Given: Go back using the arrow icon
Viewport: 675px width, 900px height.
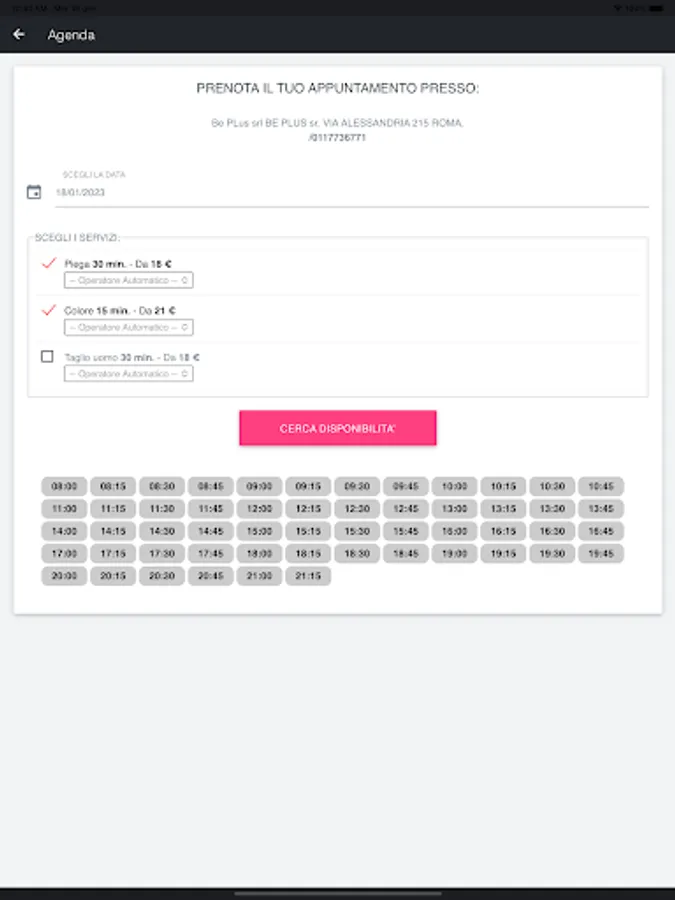Looking at the screenshot, I should coord(19,34).
